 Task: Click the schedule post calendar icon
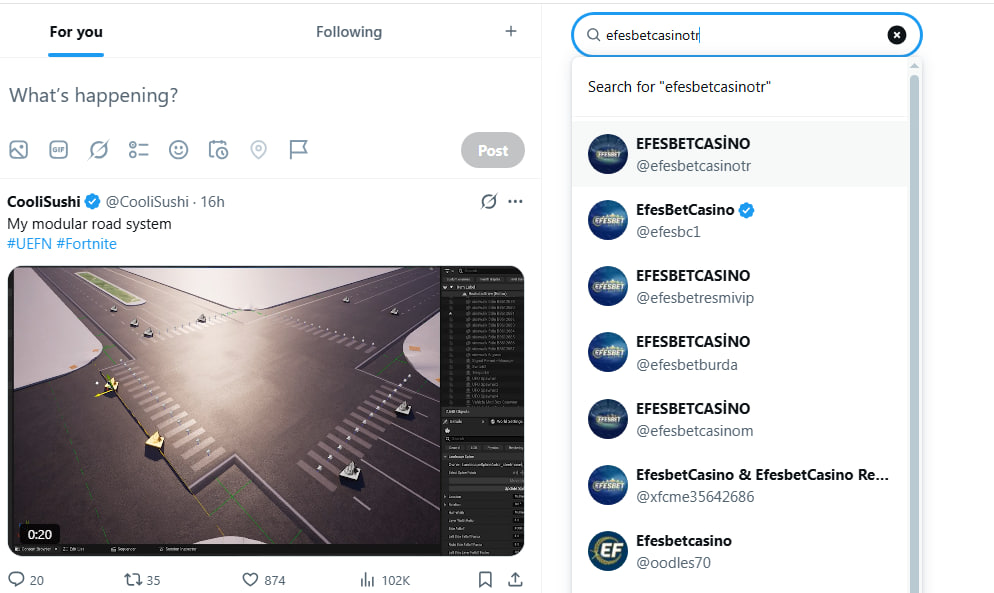(x=218, y=150)
